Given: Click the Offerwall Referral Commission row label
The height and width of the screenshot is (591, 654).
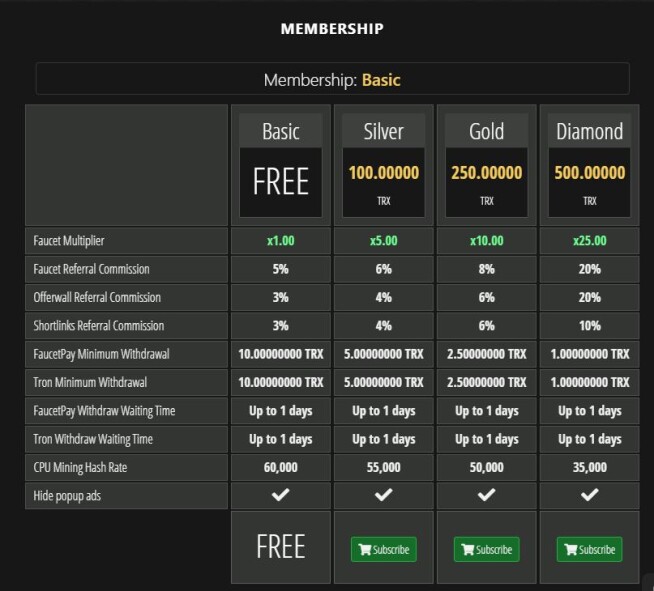Looking at the screenshot, I should 97,297.
